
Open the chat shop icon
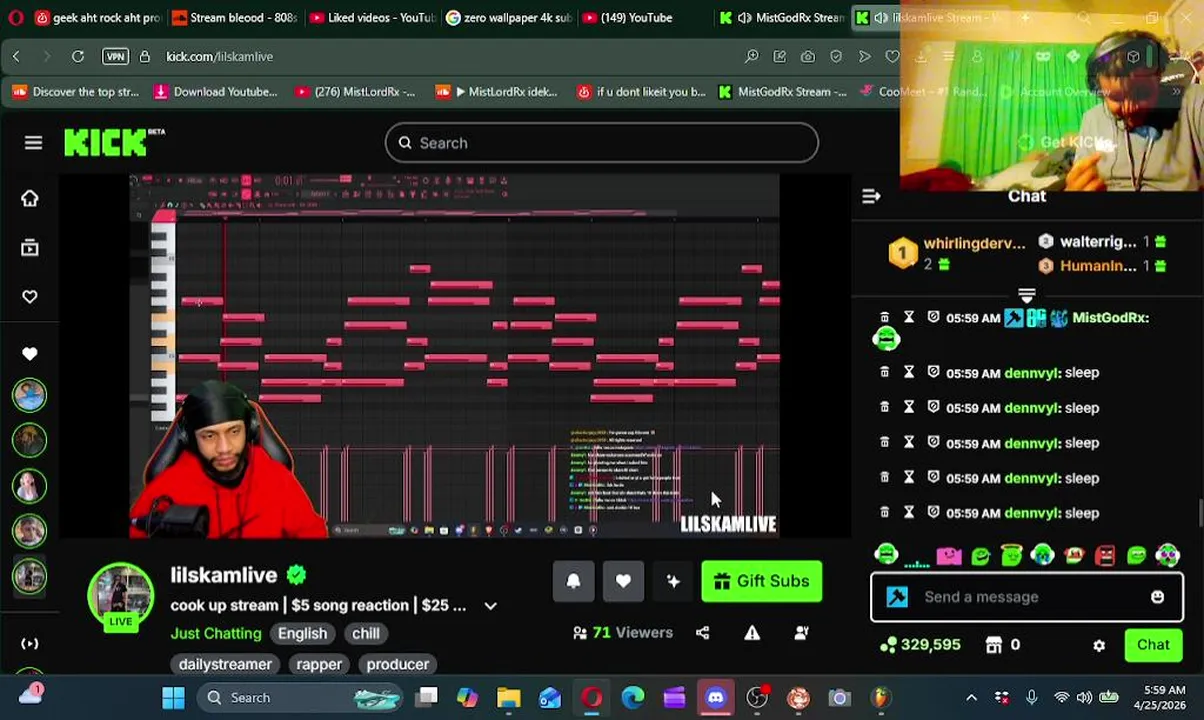pyautogui.click(x=993, y=645)
